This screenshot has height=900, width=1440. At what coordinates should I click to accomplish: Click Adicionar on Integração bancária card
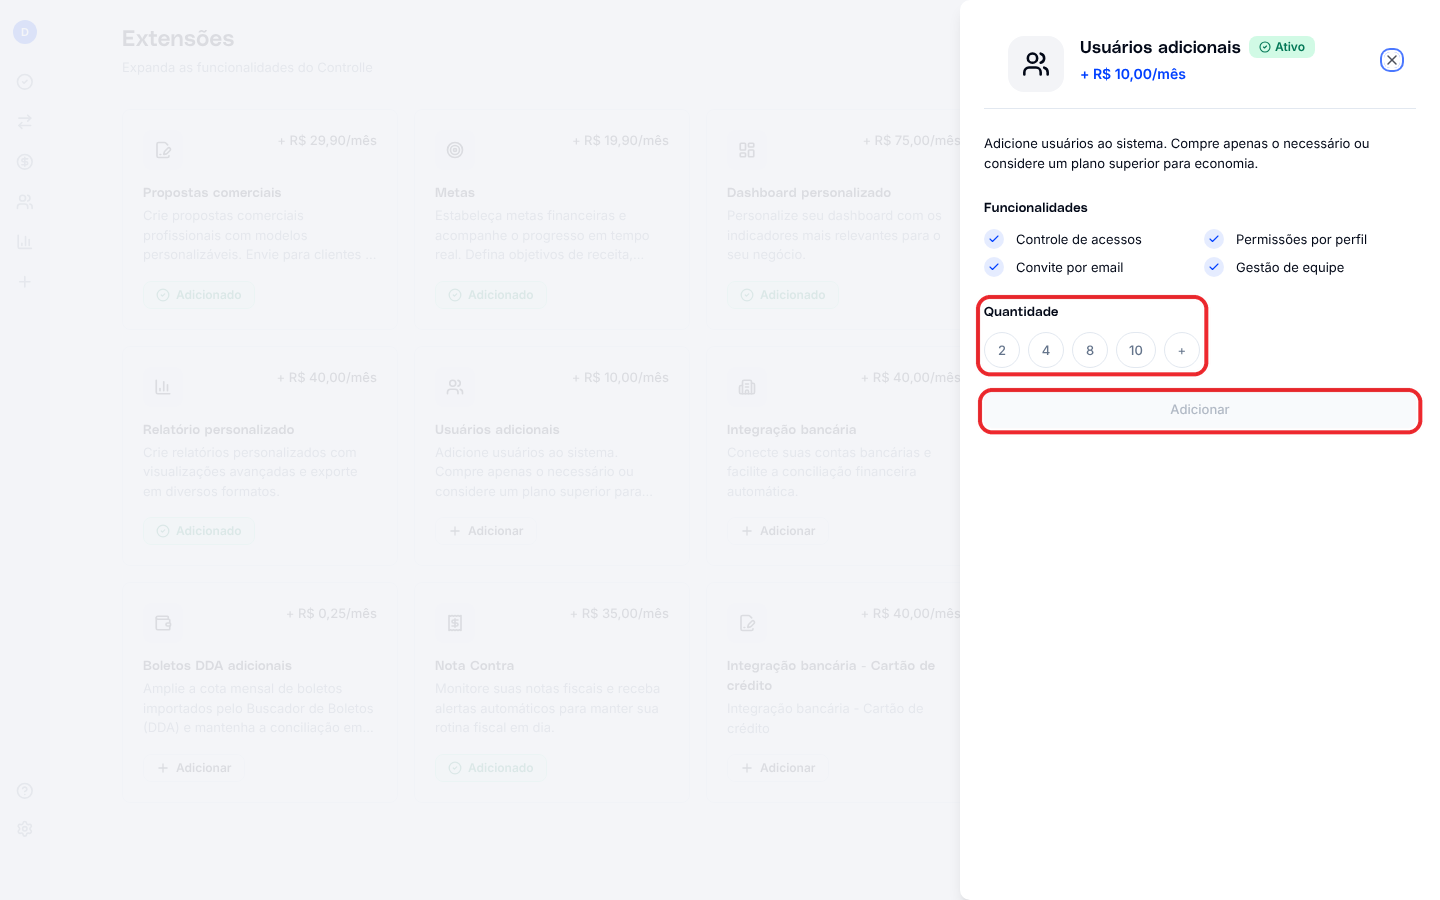pos(779,531)
